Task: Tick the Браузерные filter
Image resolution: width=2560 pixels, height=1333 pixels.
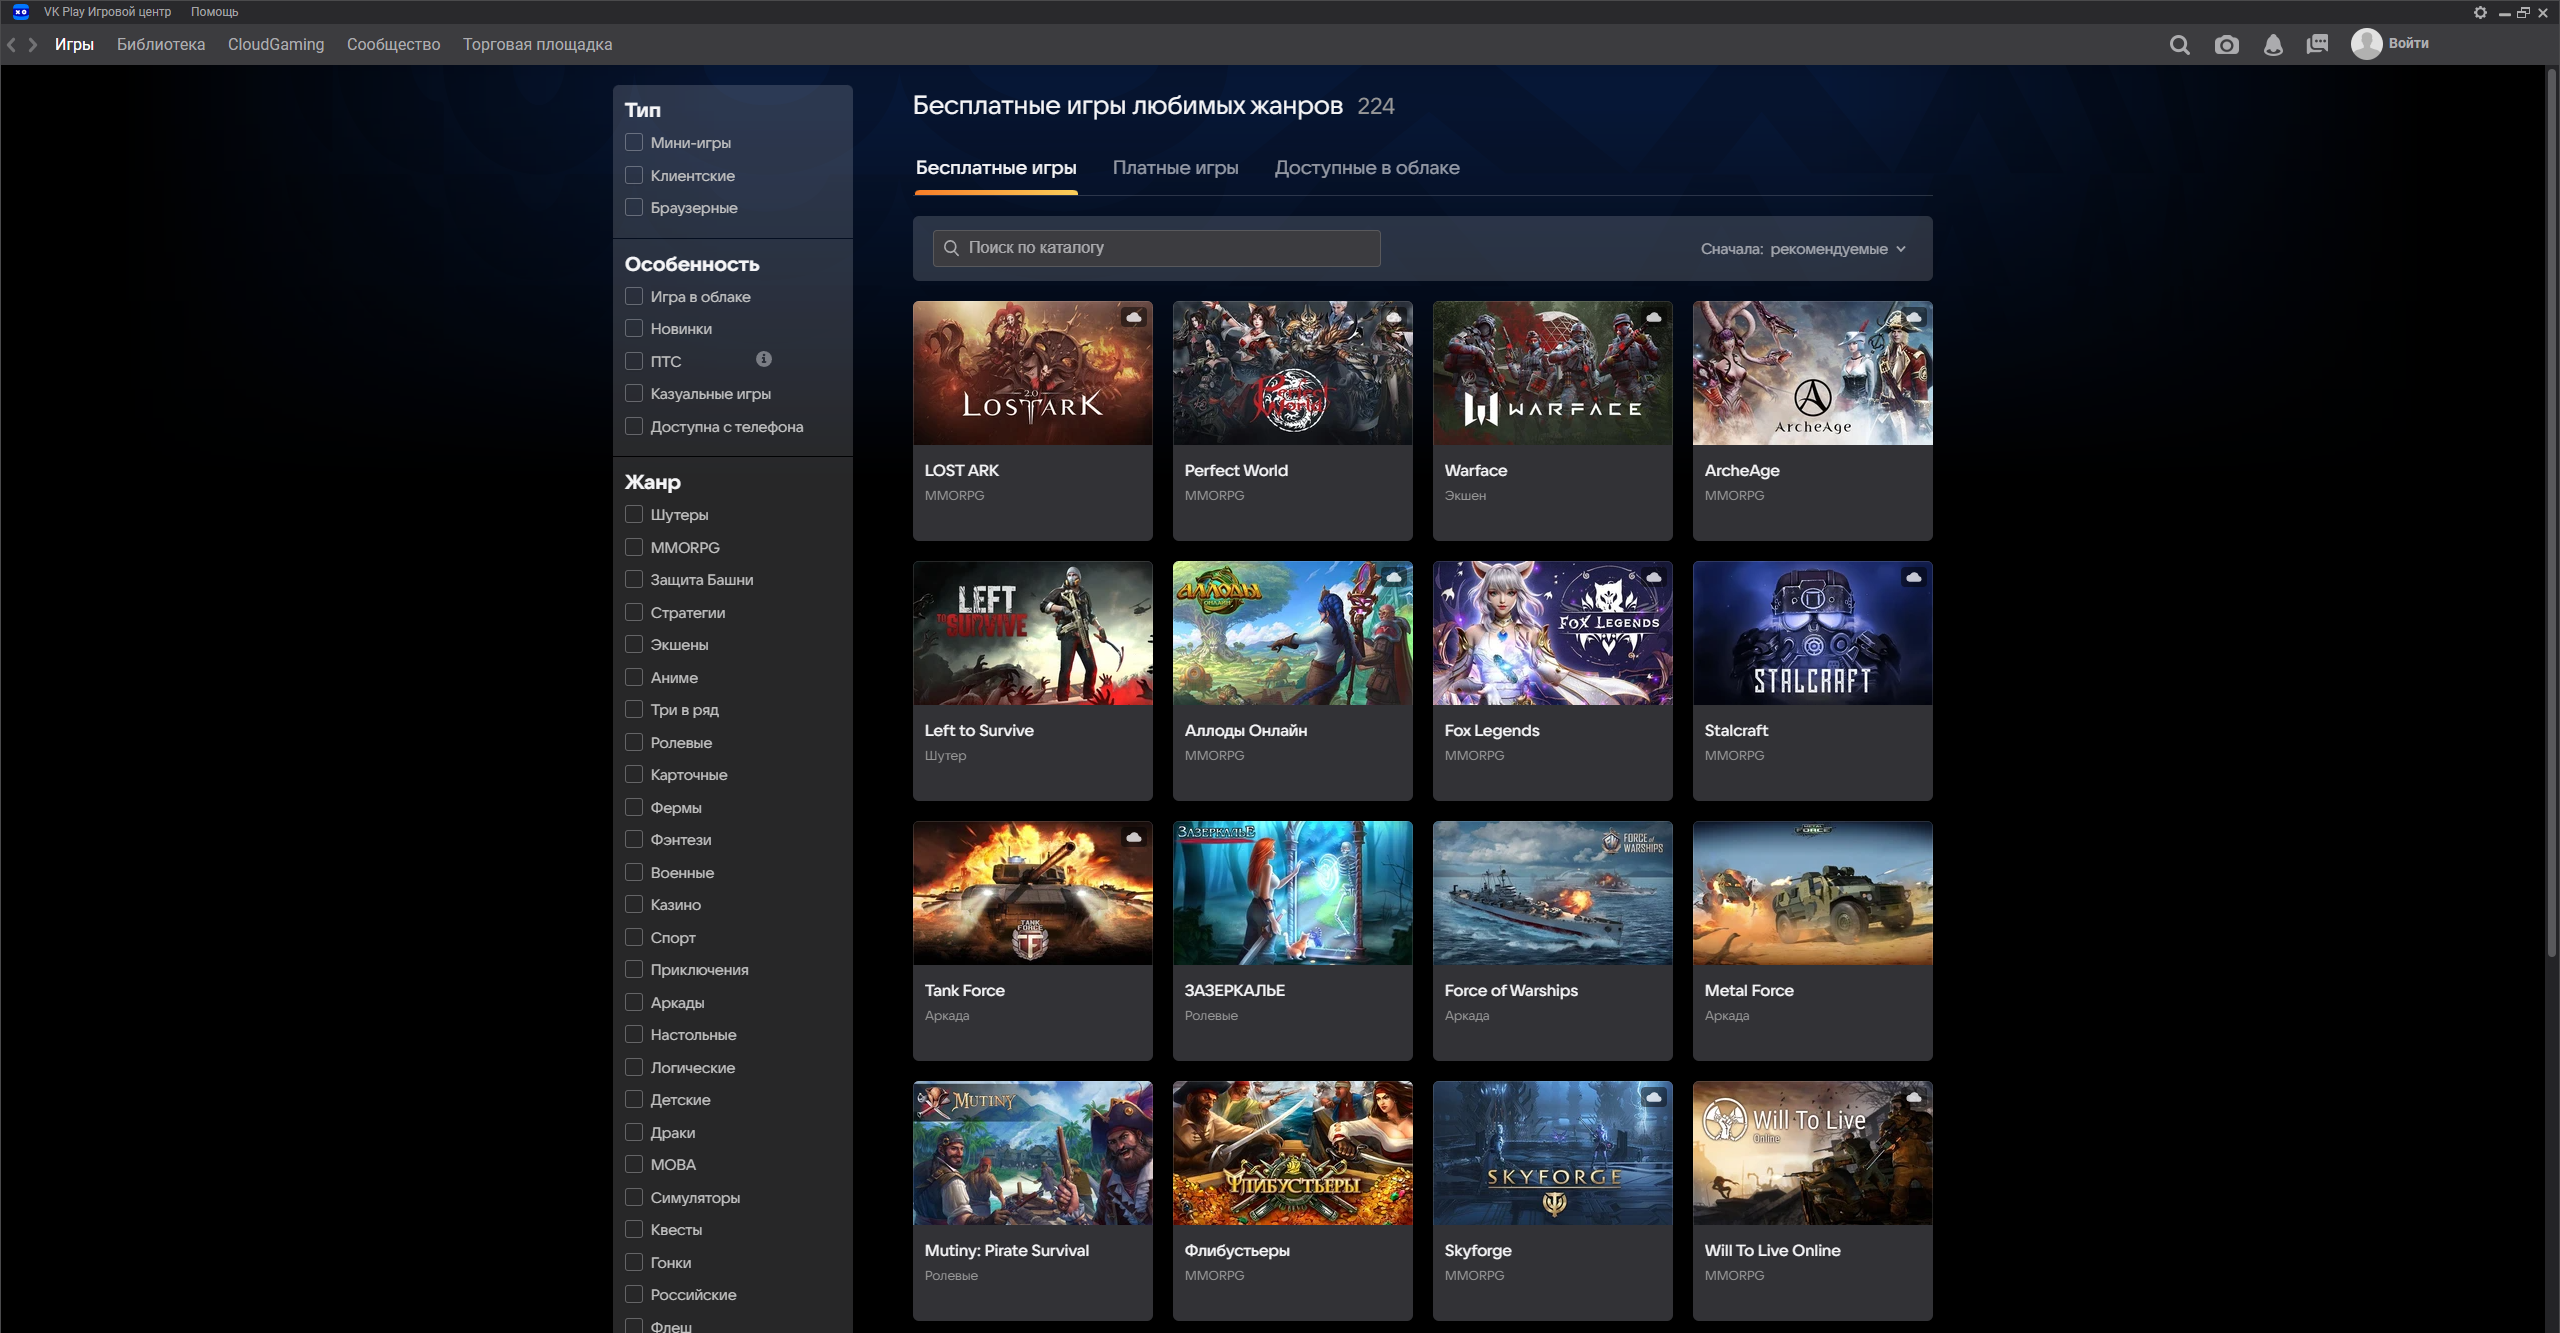Action: pos(634,207)
